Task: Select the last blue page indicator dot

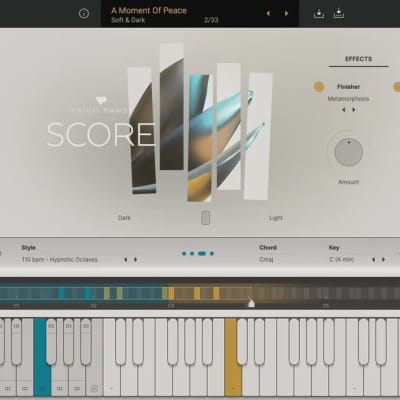Action: pyautogui.click(x=212, y=254)
